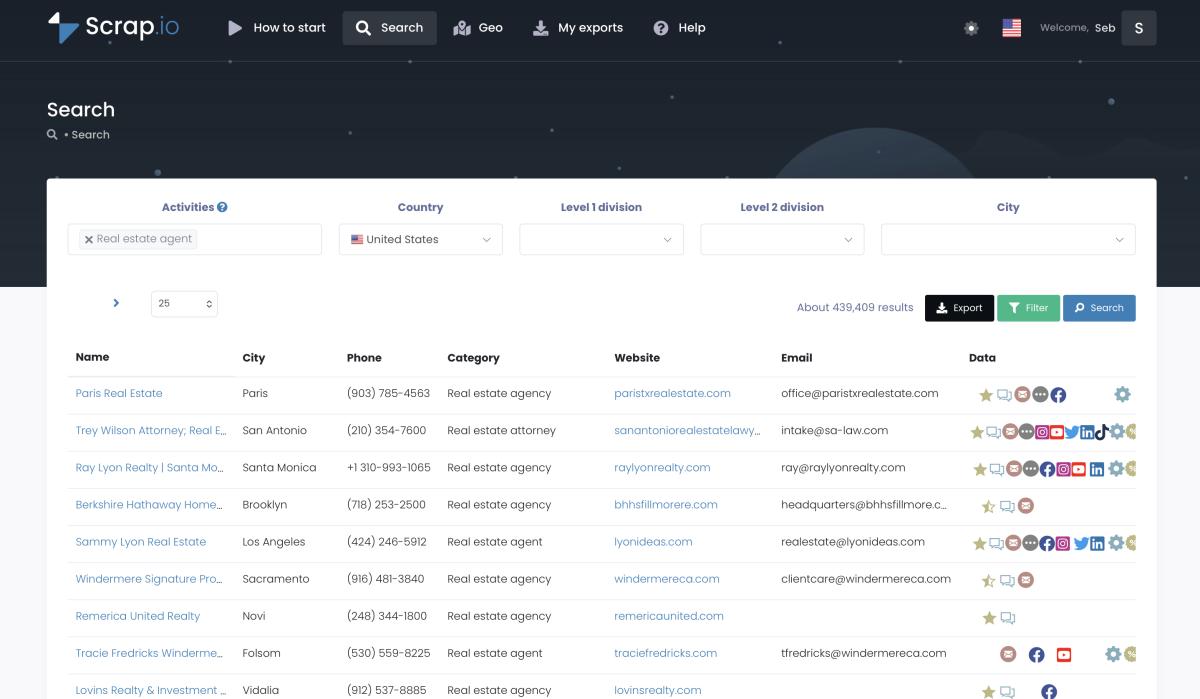The height and width of the screenshot is (699, 1200).
Task: Click the TikTok icon for Trey Wilson Attorney
Action: 1101,432
